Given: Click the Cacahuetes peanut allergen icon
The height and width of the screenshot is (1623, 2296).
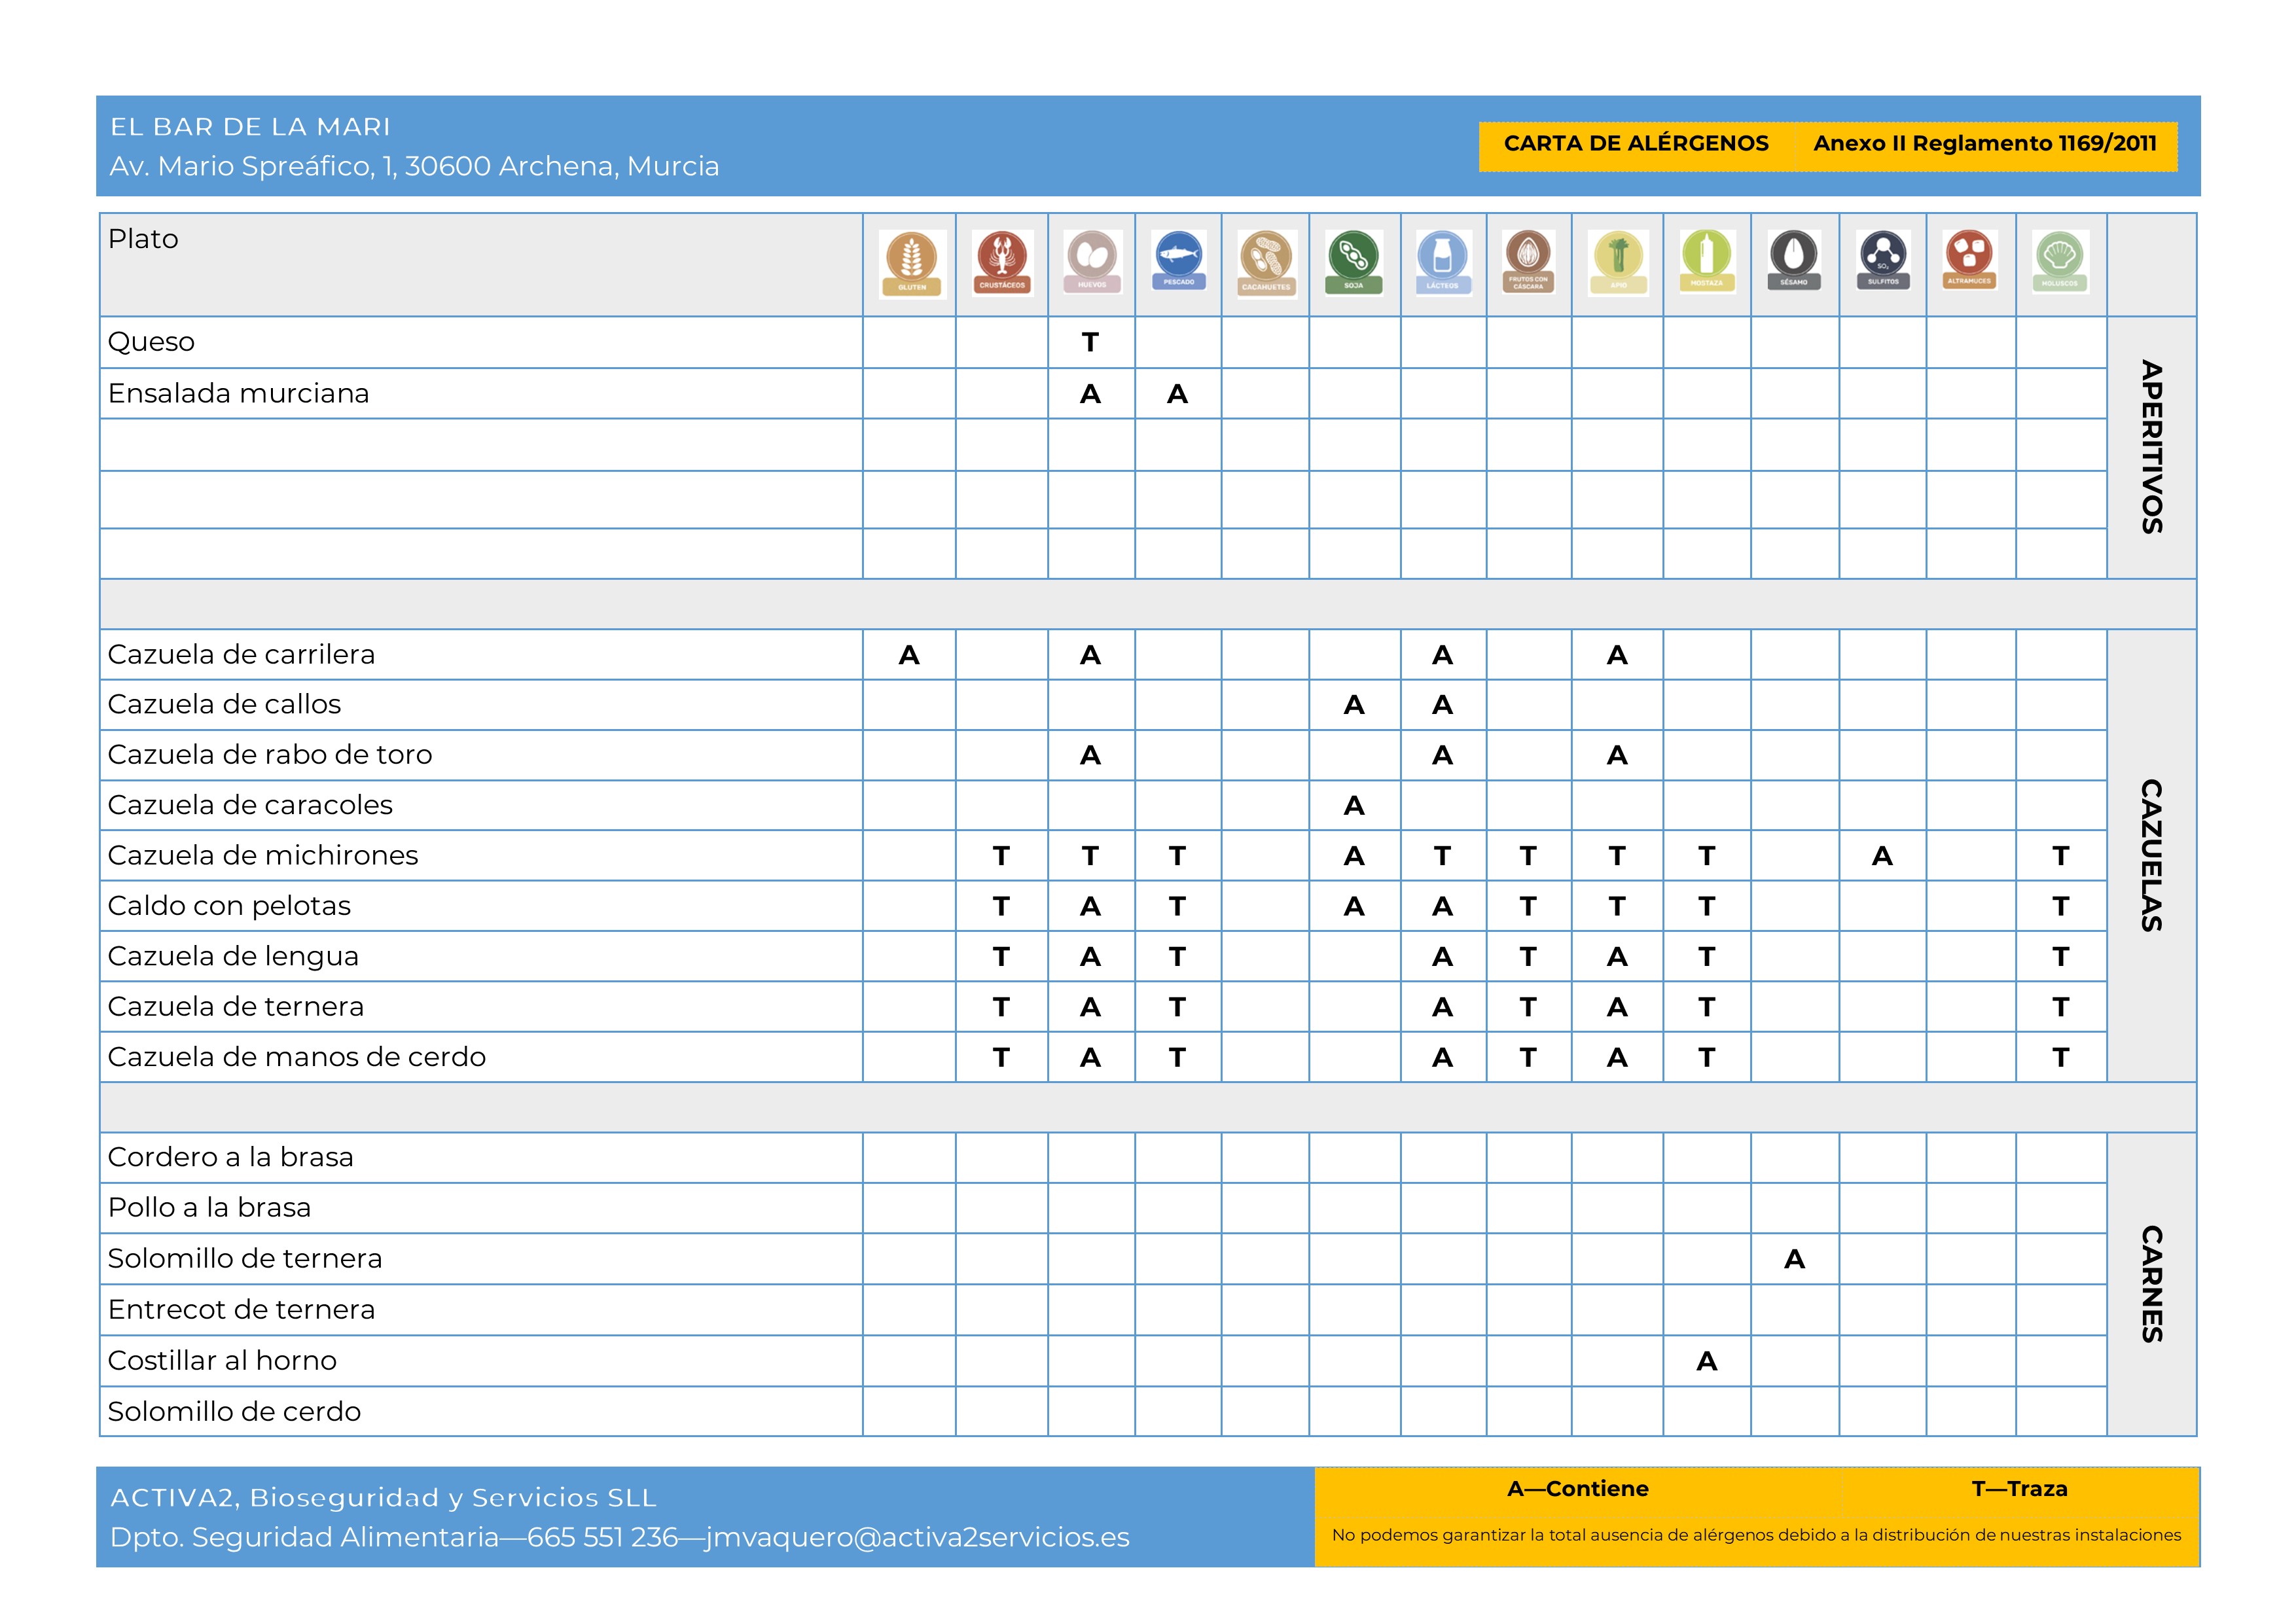Looking at the screenshot, I should 1266,263.
